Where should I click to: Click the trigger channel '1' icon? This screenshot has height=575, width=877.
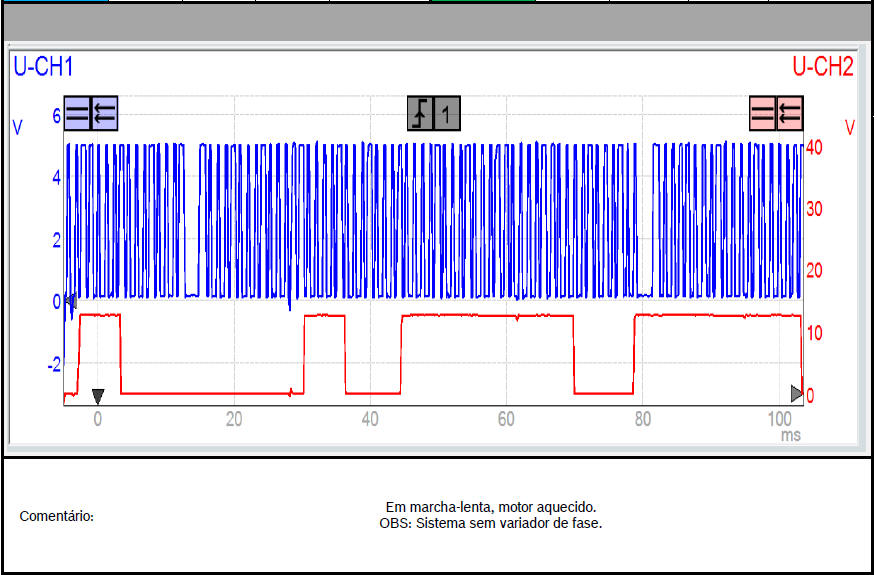click(446, 114)
